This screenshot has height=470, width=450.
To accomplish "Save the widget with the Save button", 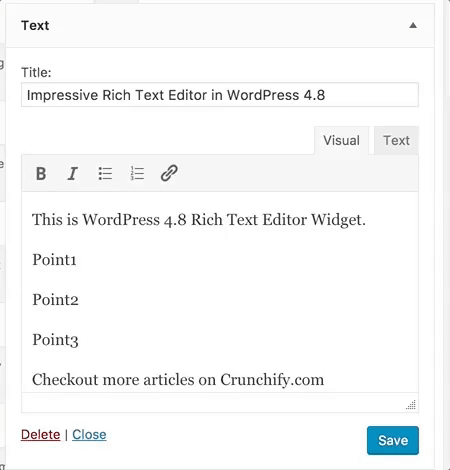I will [393, 440].
